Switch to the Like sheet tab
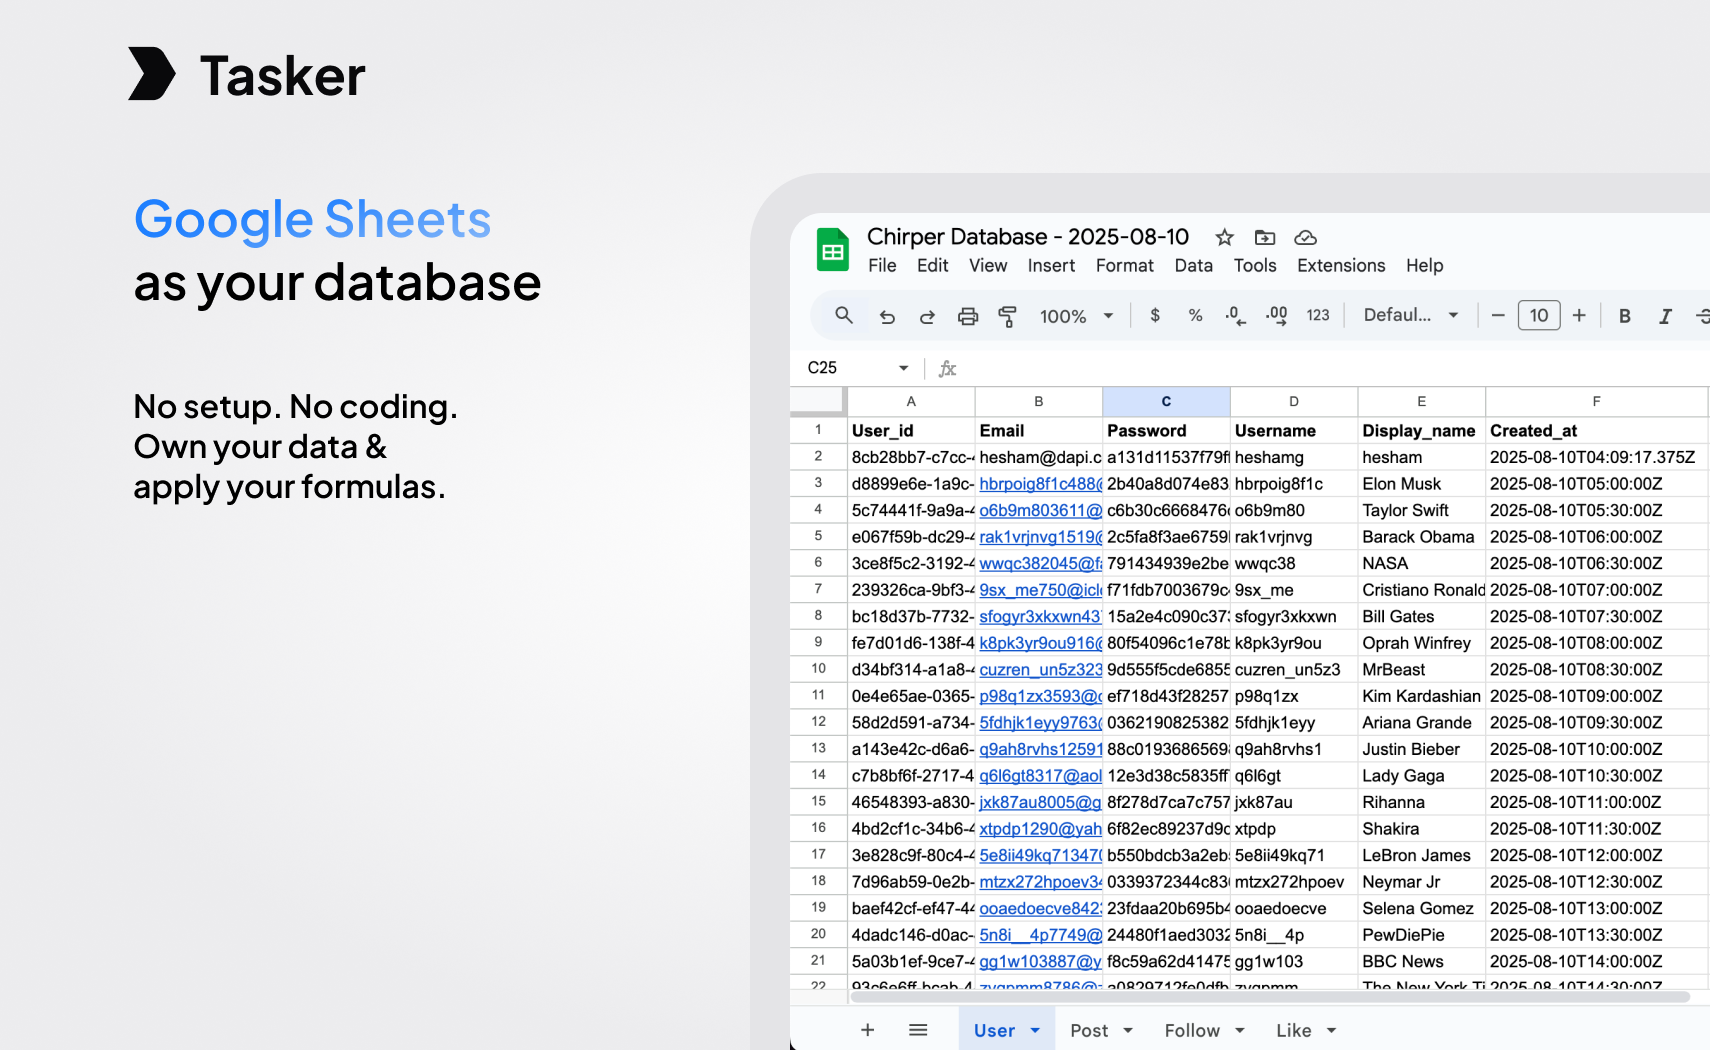 pos(1293,1030)
